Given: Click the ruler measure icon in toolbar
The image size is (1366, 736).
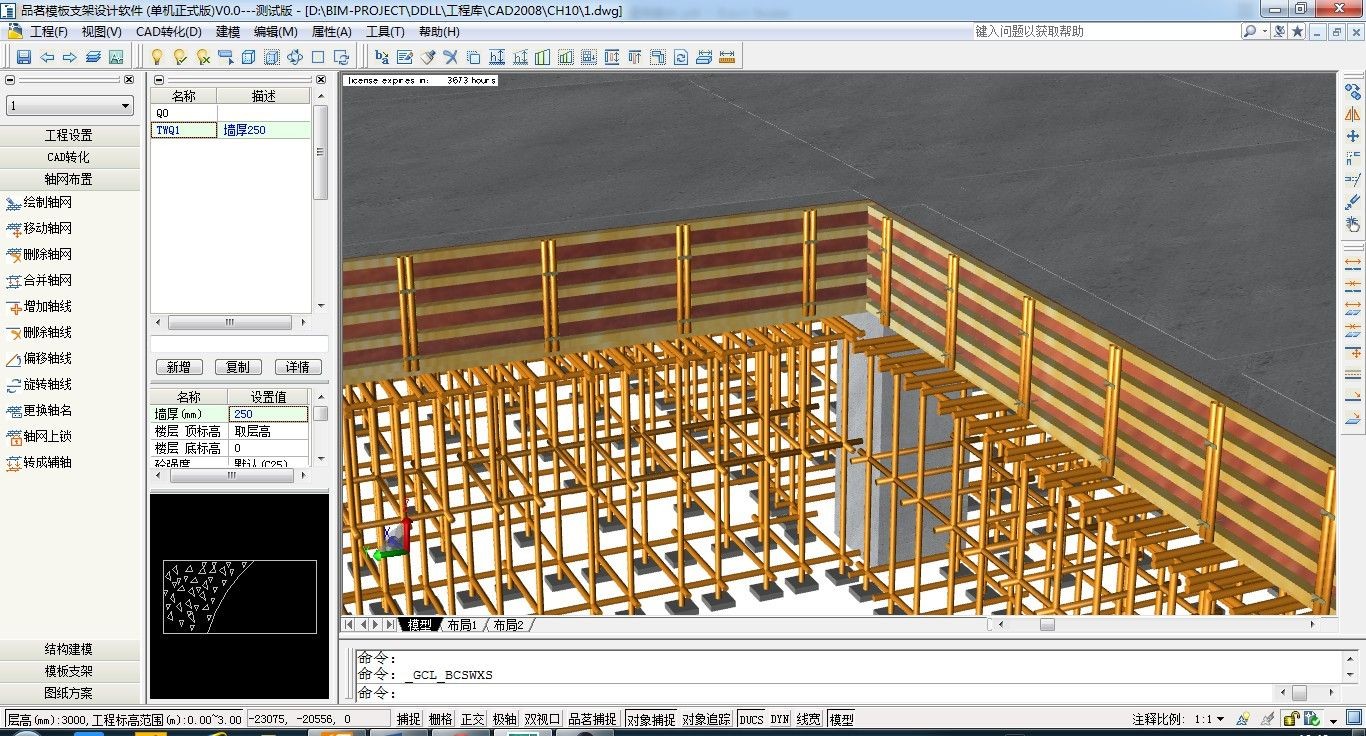Looking at the screenshot, I should (x=727, y=57).
